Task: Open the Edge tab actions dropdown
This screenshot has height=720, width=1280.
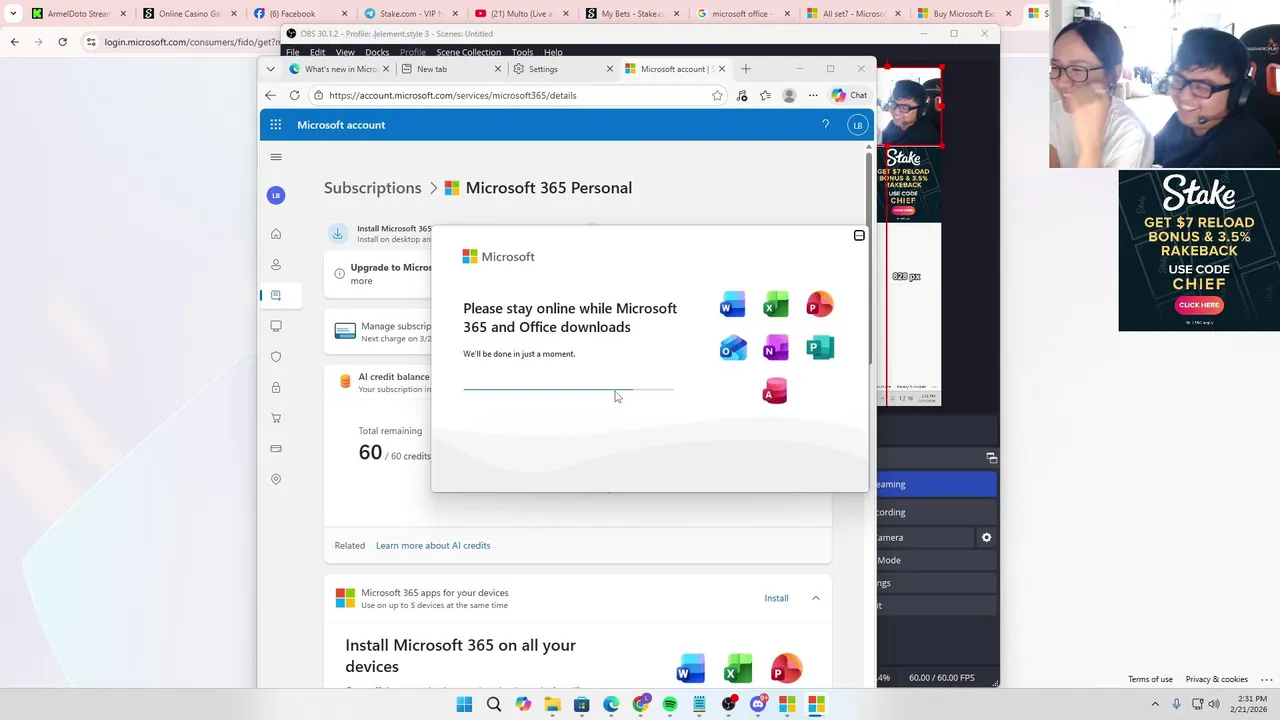Action: (270, 69)
